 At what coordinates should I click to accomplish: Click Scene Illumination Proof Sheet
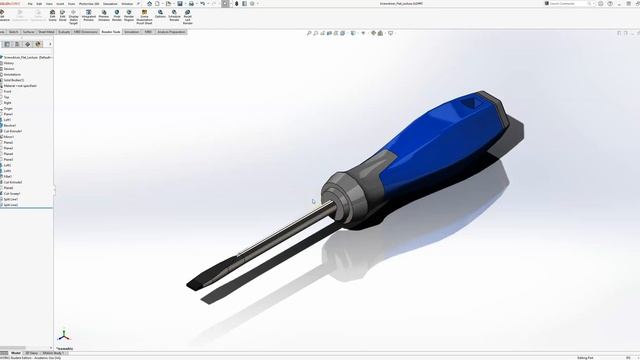tap(144, 17)
